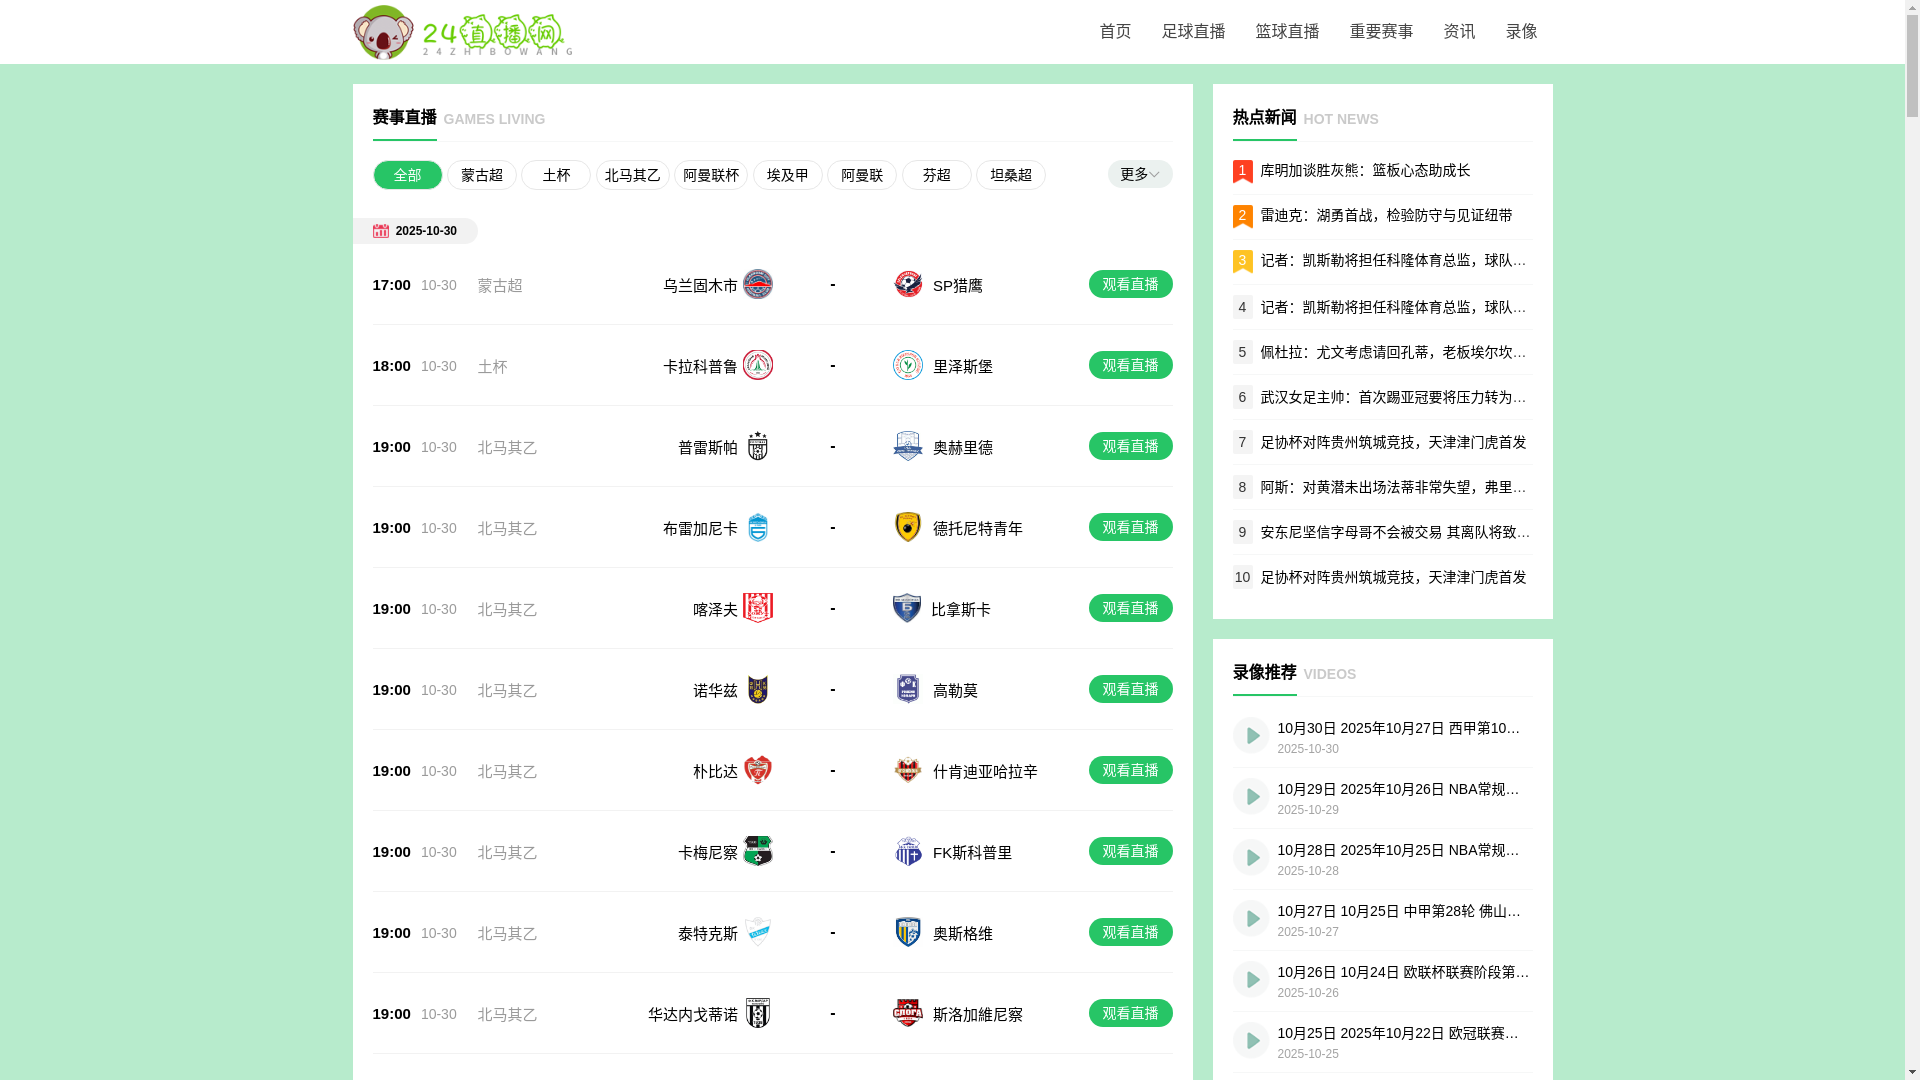Click the 奥赫里德 team crest
Viewport: 1920px width, 1080px height.
908,446
